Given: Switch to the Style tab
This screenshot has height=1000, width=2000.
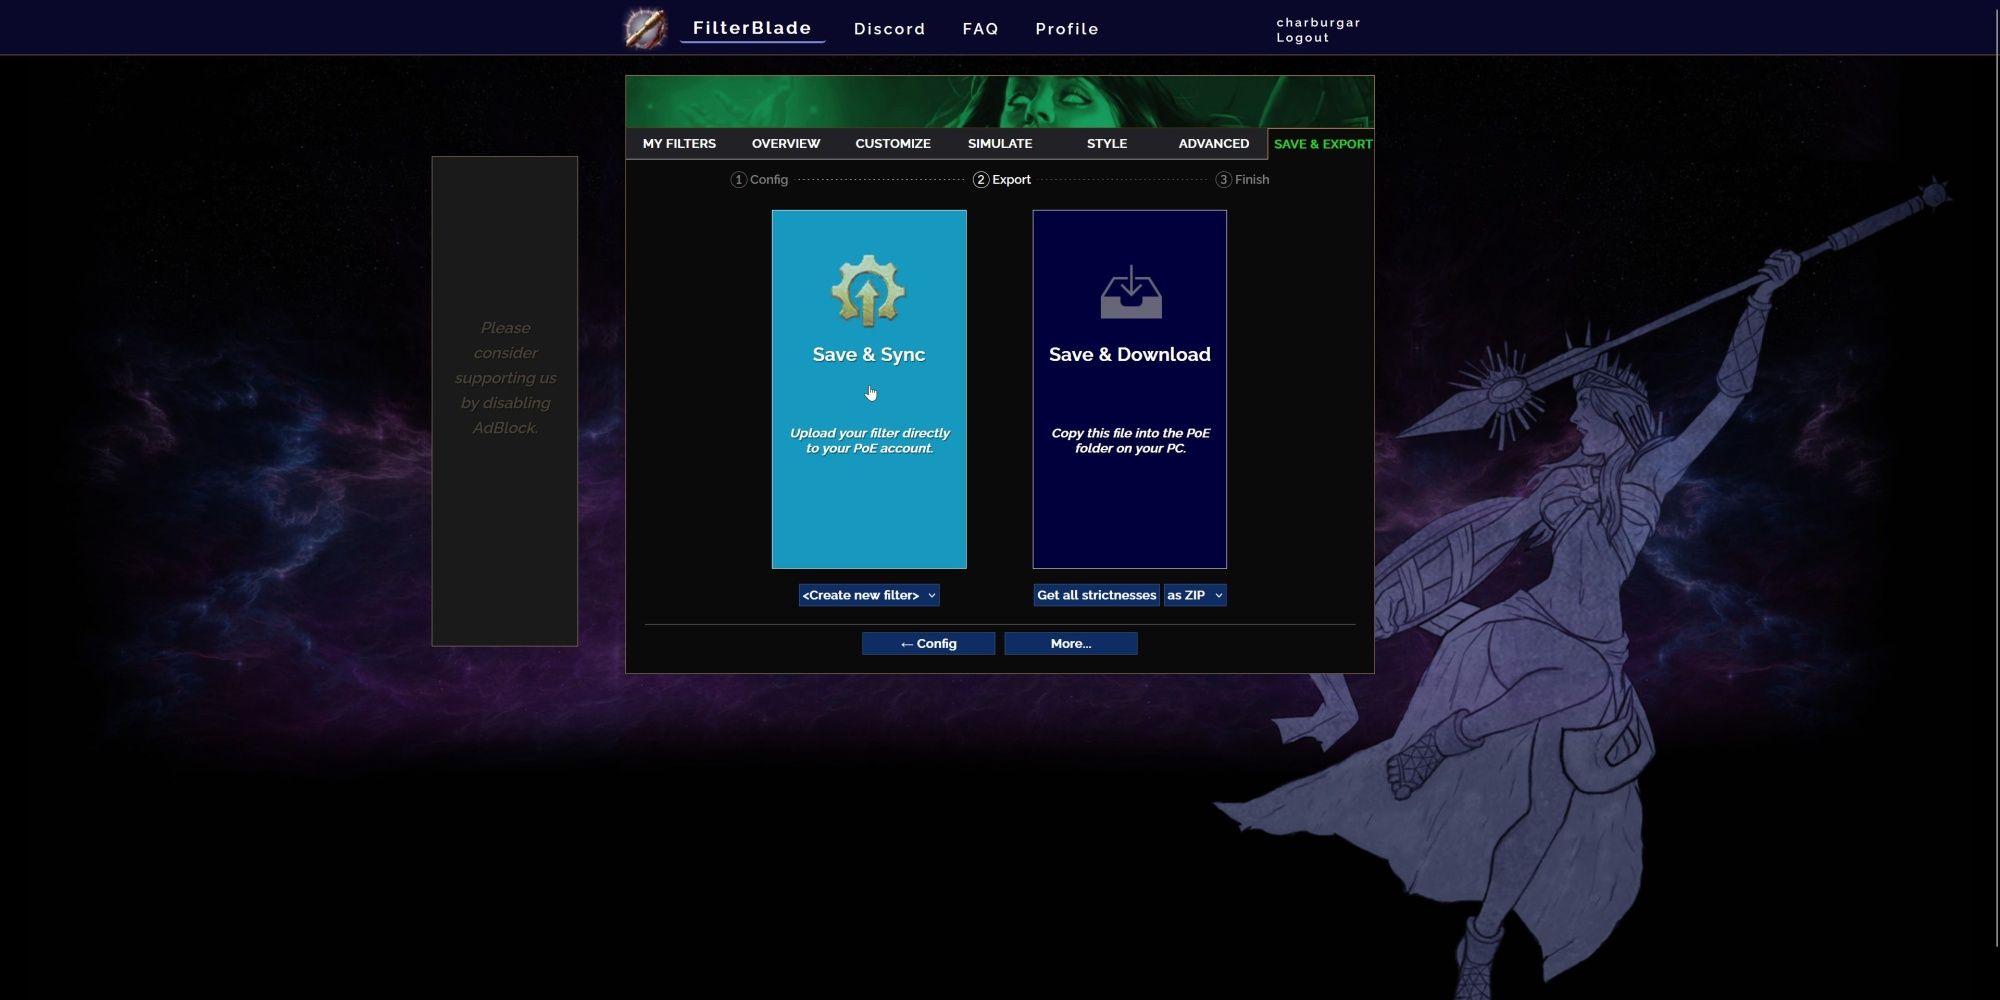Looking at the screenshot, I should click(1107, 144).
